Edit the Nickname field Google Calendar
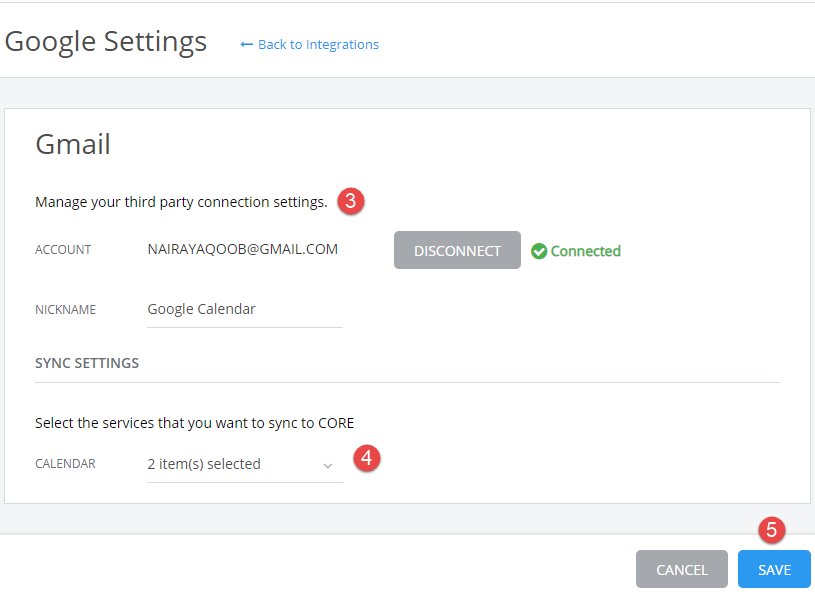Screen dimensions: 815x603 (x=245, y=310)
